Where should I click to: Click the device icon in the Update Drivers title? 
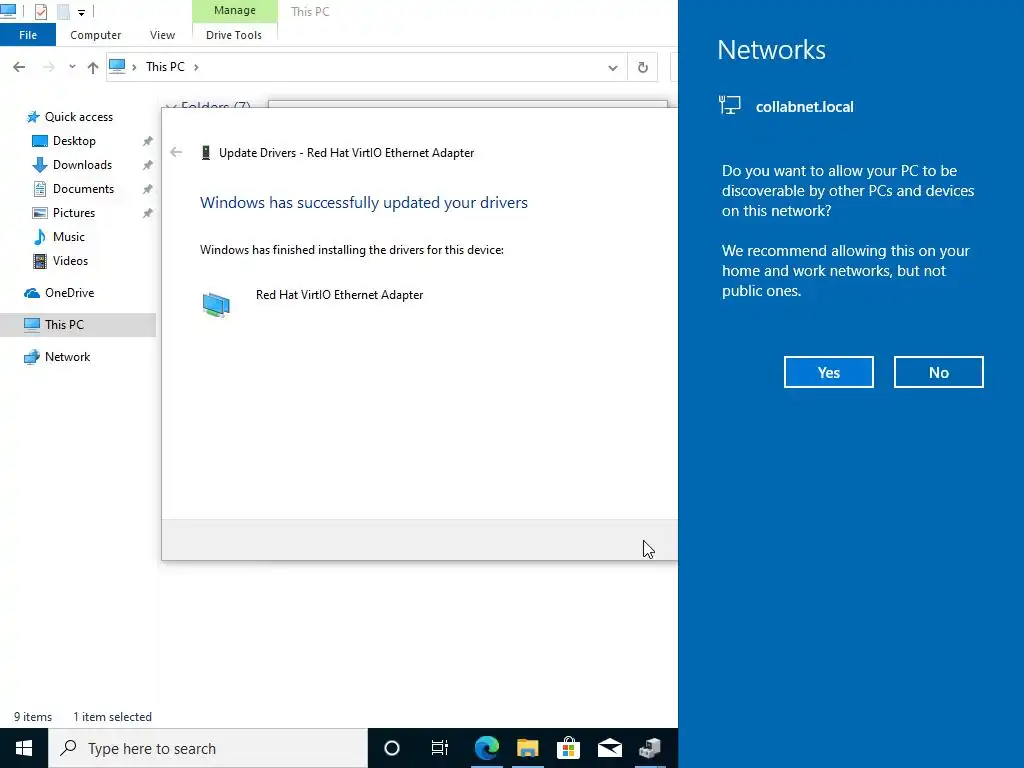click(206, 153)
